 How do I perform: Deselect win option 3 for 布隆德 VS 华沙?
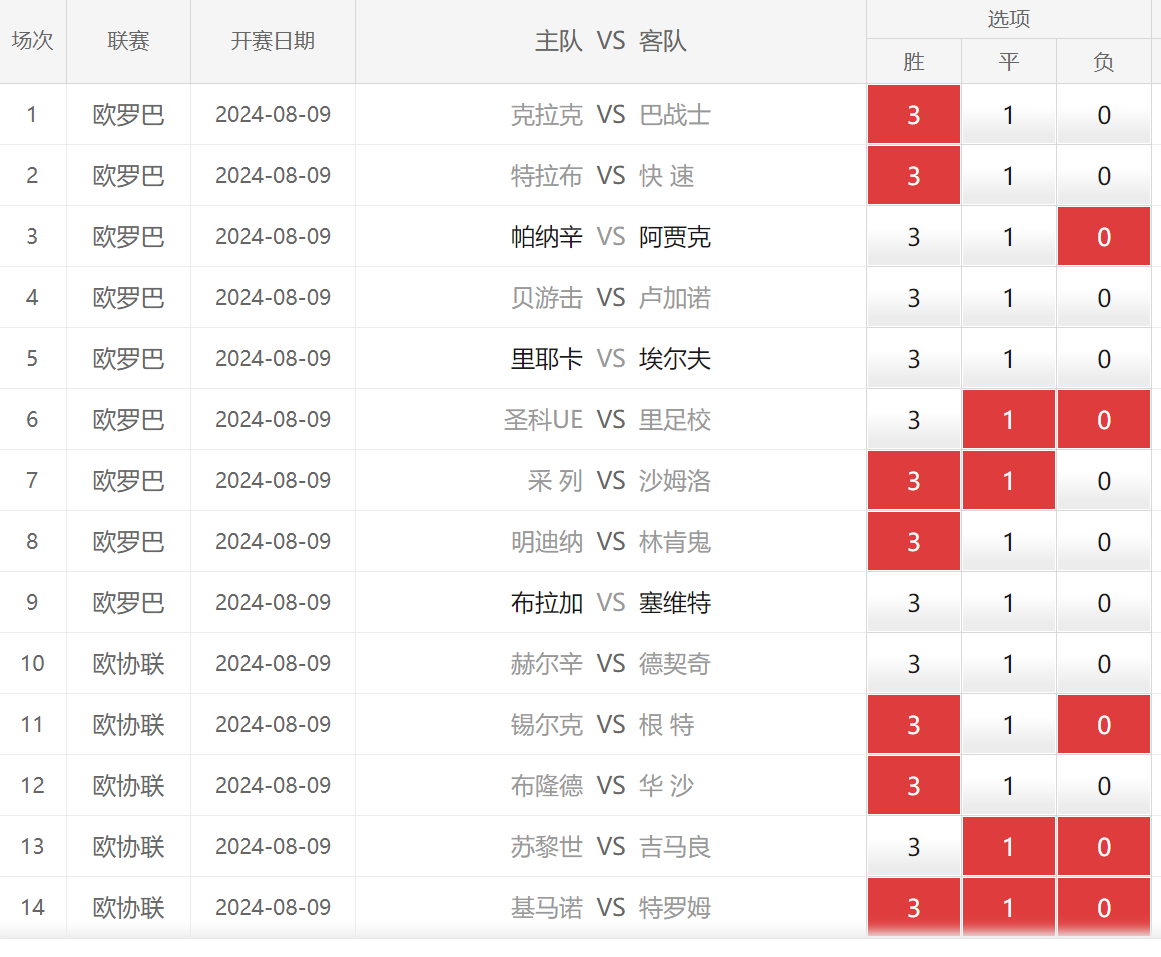(x=914, y=785)
